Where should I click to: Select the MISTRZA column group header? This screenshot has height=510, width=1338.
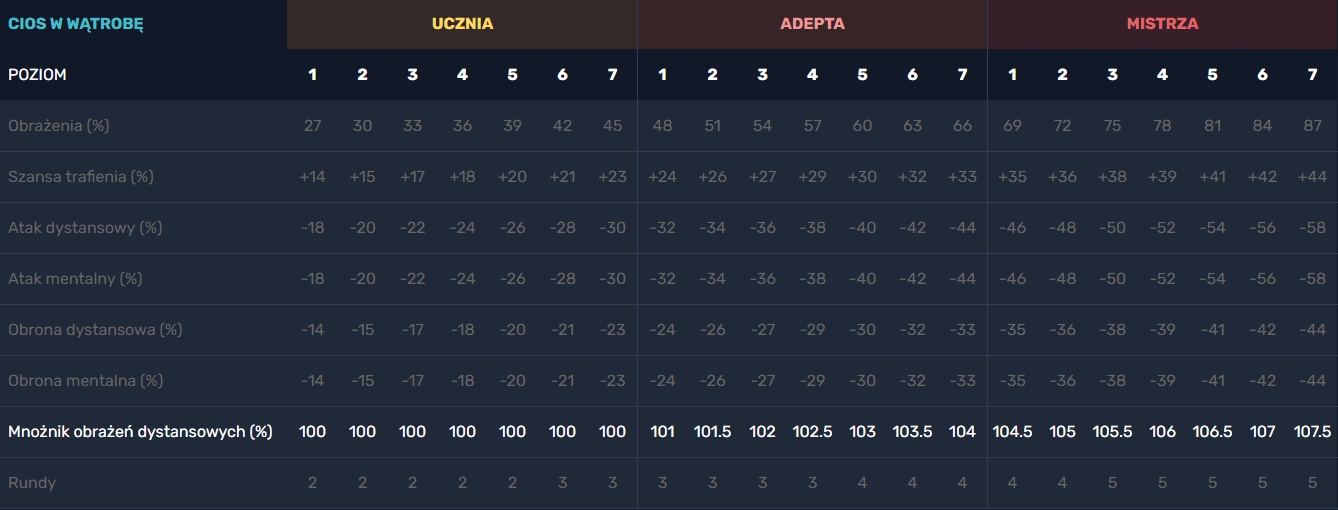1162,23
